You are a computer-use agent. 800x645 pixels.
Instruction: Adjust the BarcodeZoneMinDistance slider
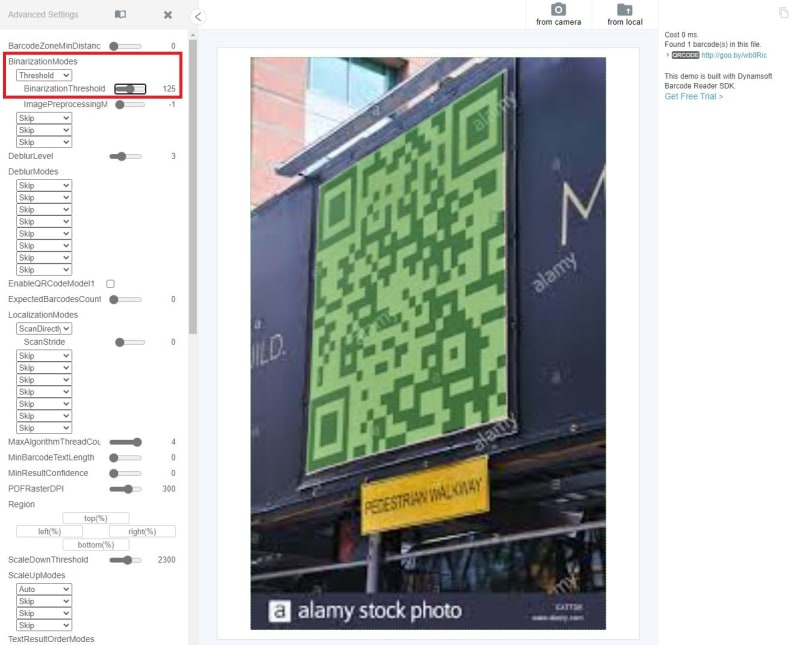pyautogui.click(x=126, y=46)
